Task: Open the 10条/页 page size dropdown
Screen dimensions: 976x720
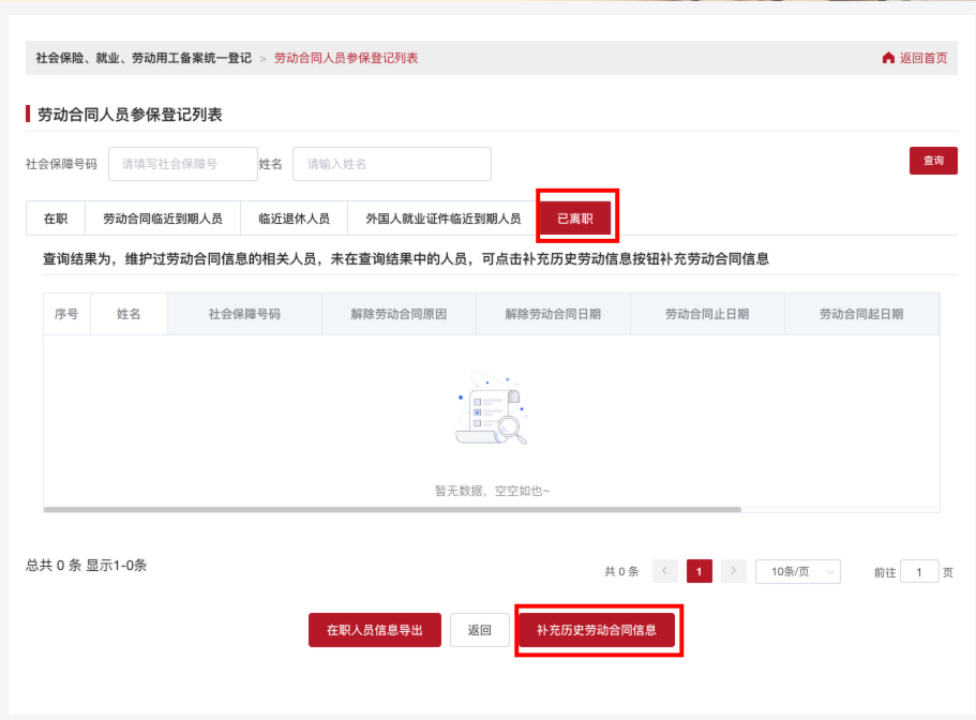Action: pos(797,571)
